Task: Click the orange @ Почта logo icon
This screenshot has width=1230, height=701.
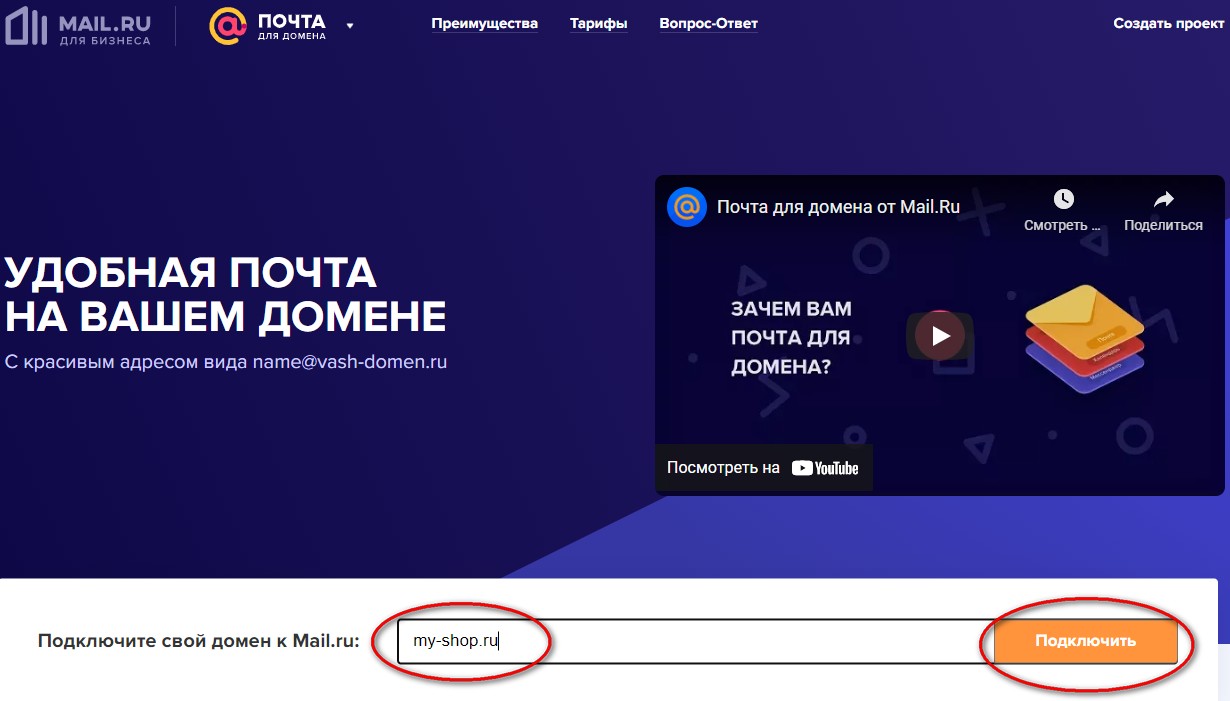Action: (x=227, y=26)
